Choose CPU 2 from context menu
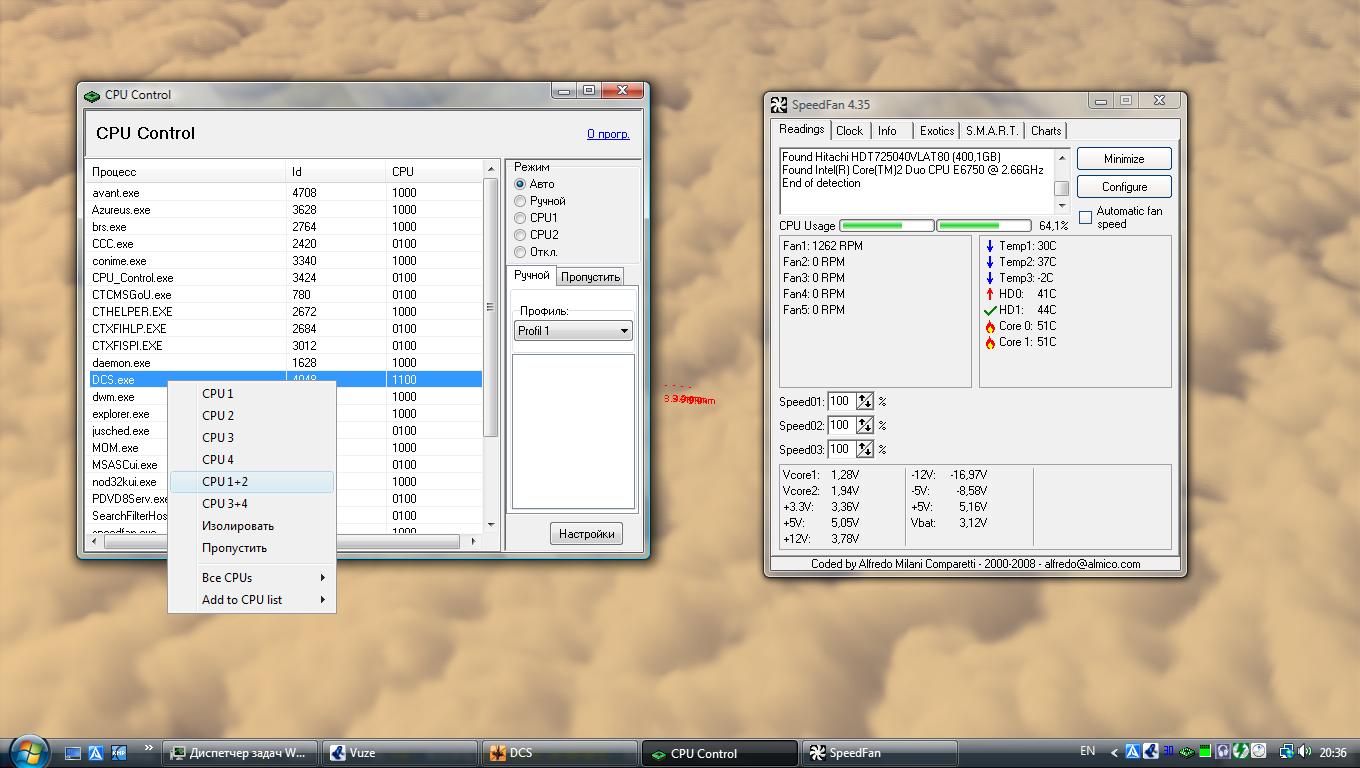This screenshot has height=768, width=1360. (252, 416)
